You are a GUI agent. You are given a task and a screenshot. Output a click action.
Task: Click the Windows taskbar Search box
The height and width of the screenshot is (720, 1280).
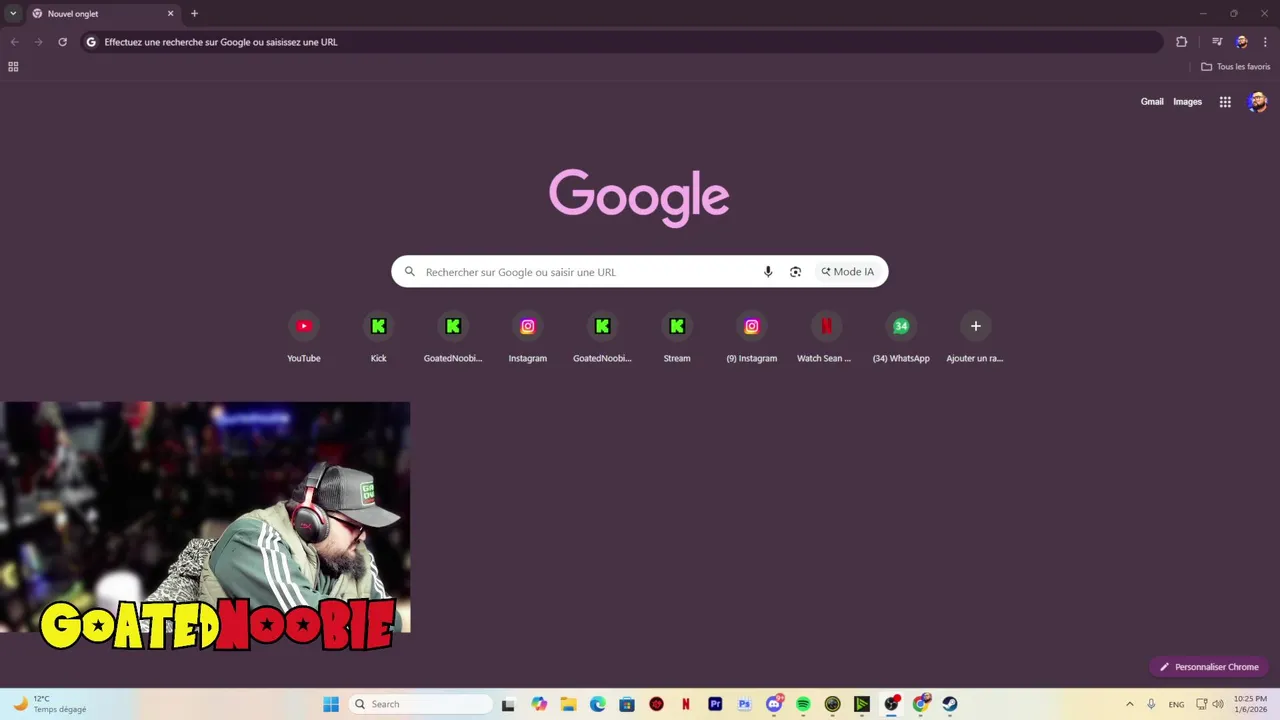tap(421, 704)
